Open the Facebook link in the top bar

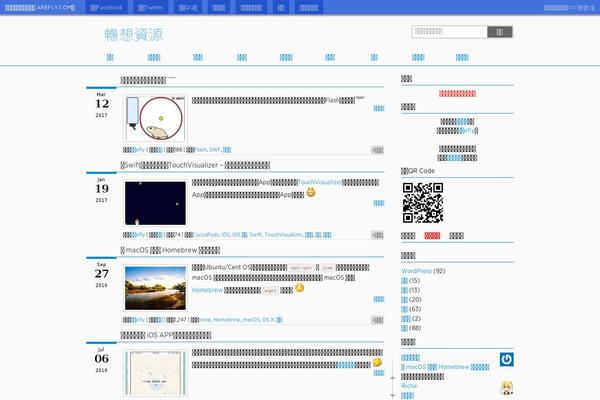tap(106, 7)
